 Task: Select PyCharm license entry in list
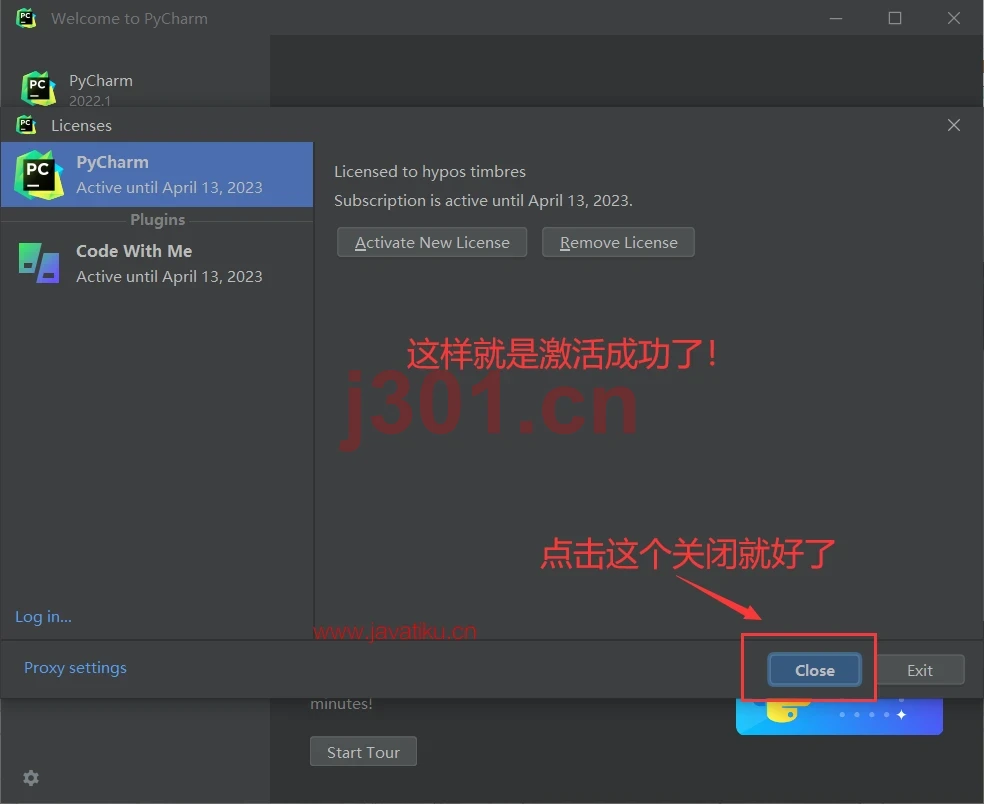click(157, 174)
